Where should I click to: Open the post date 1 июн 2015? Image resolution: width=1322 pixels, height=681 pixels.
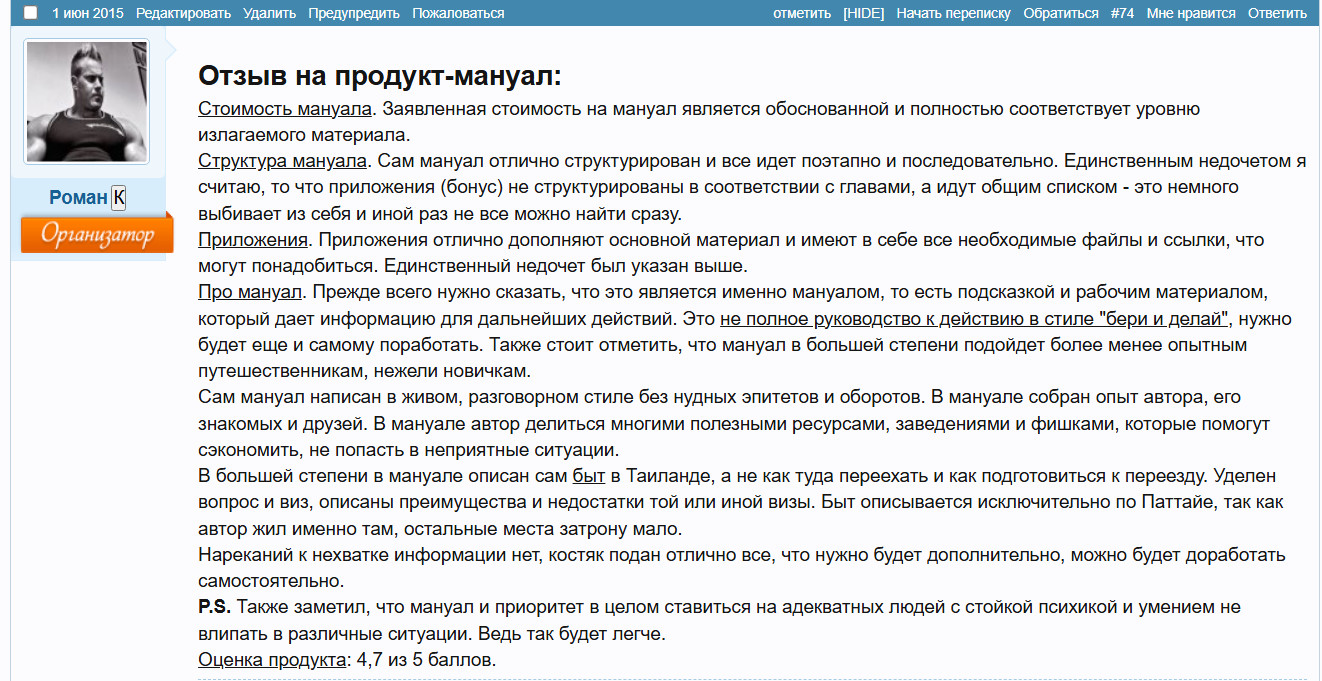pos(88,13)
